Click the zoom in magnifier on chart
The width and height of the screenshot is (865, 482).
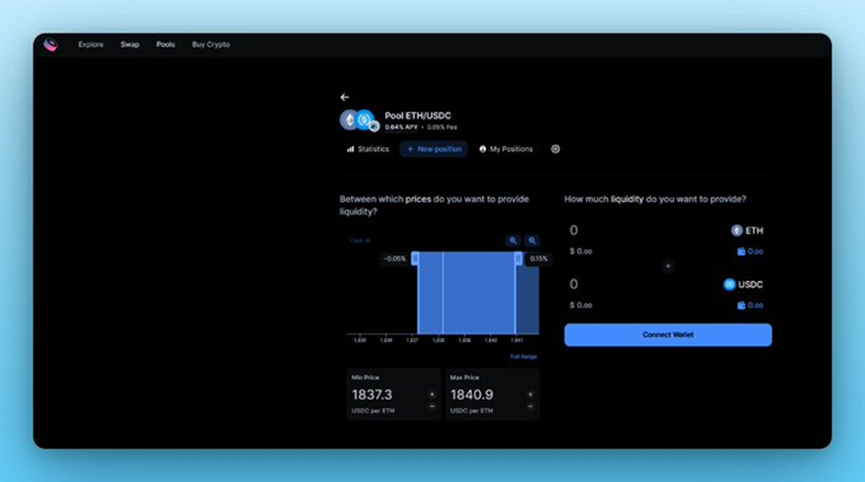point(513,240)
